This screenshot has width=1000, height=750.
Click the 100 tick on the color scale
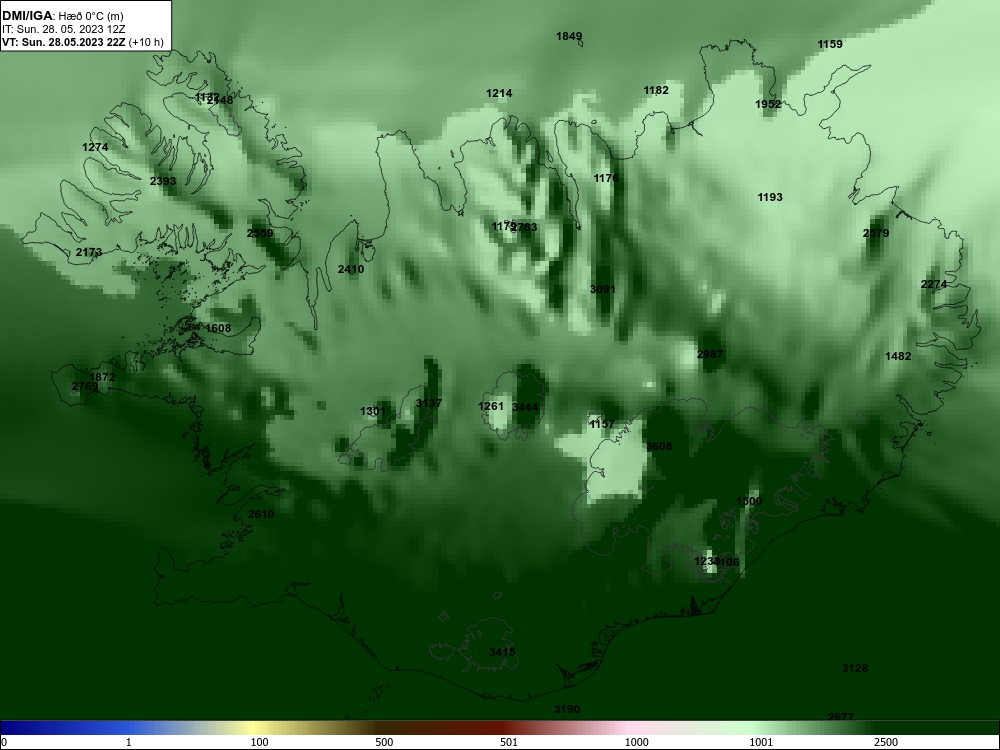point(259,742)
